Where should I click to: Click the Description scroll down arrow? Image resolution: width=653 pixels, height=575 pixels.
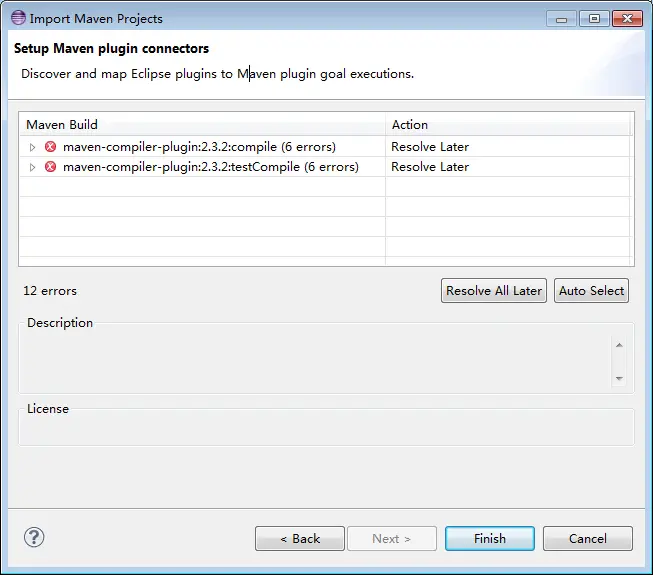(x=619, y=378)
